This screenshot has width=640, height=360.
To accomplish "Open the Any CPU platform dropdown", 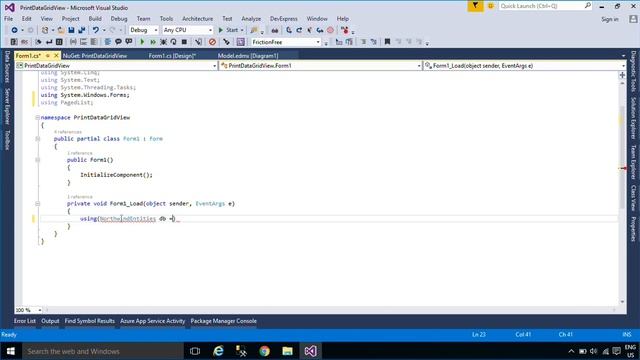I will click(x=188, y=30).
